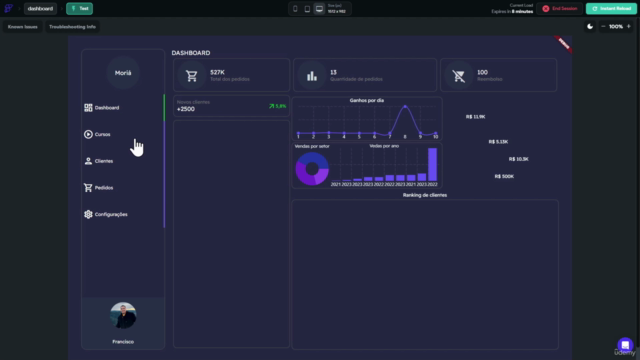This screenshot has width=640, height=360.
Task: Click the Vendas por setor donut chart
Action: click(312, 169)
